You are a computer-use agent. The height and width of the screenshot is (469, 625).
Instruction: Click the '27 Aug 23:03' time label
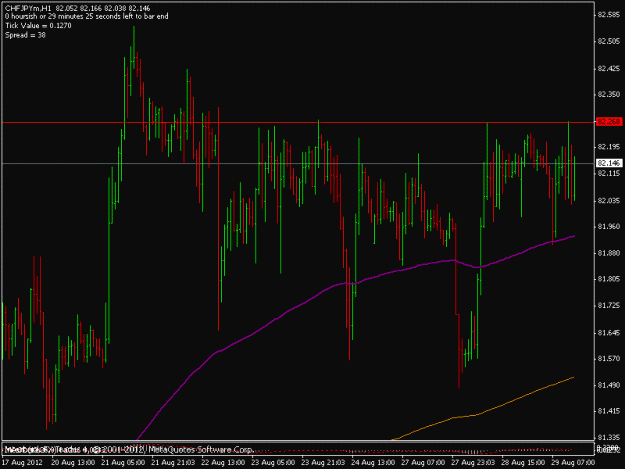[x=473, y=463]
